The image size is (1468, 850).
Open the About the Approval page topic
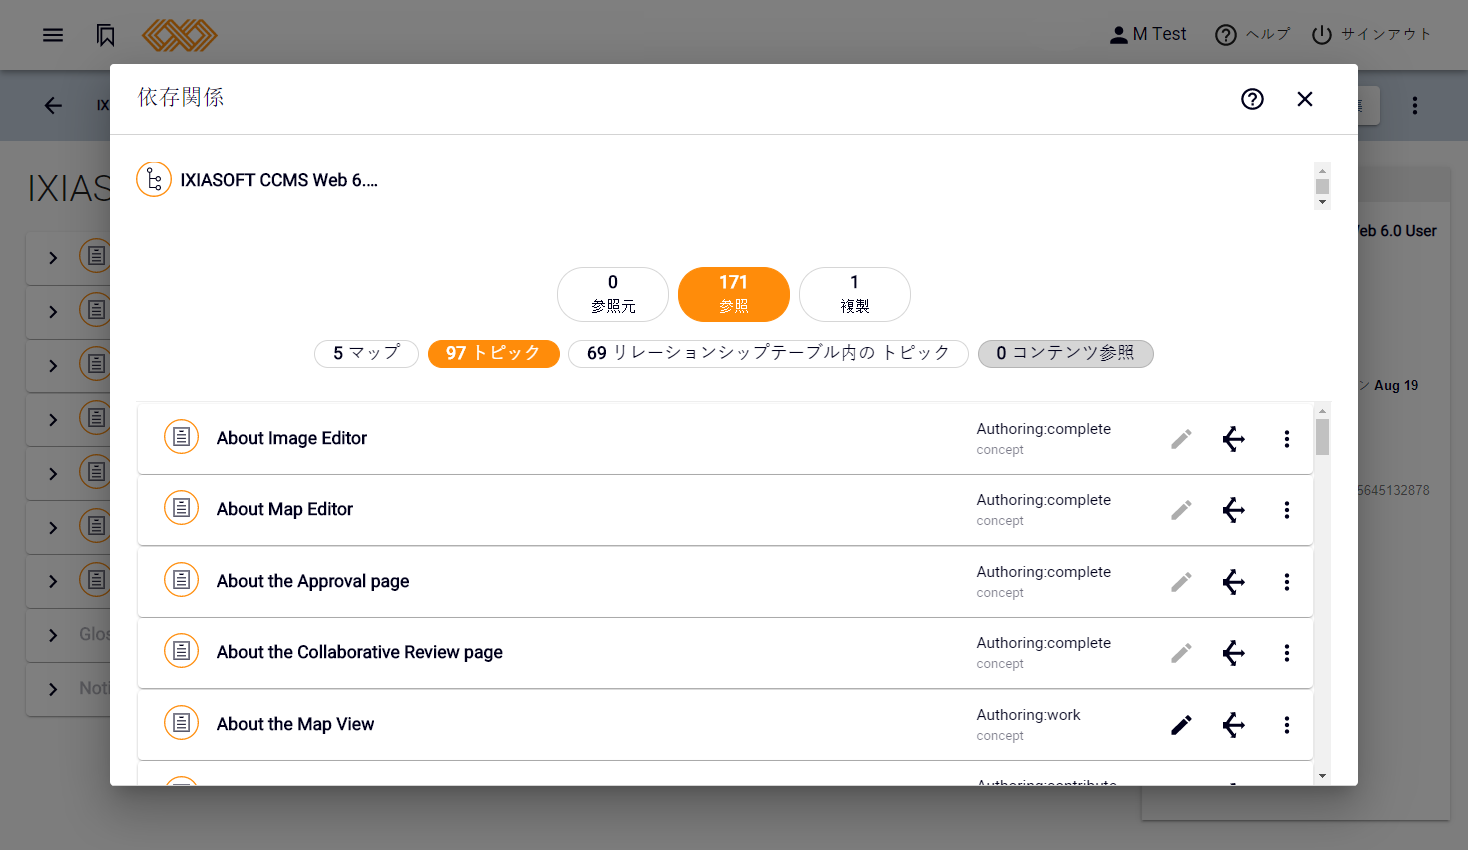click(313, 581)
